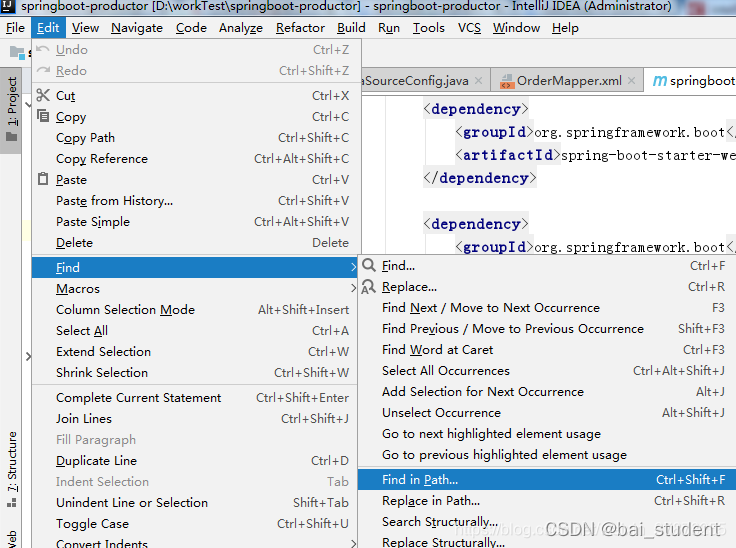This screenshot has width=736, height=548.
Task: Open the Build menu
Action: pos(351,28)
